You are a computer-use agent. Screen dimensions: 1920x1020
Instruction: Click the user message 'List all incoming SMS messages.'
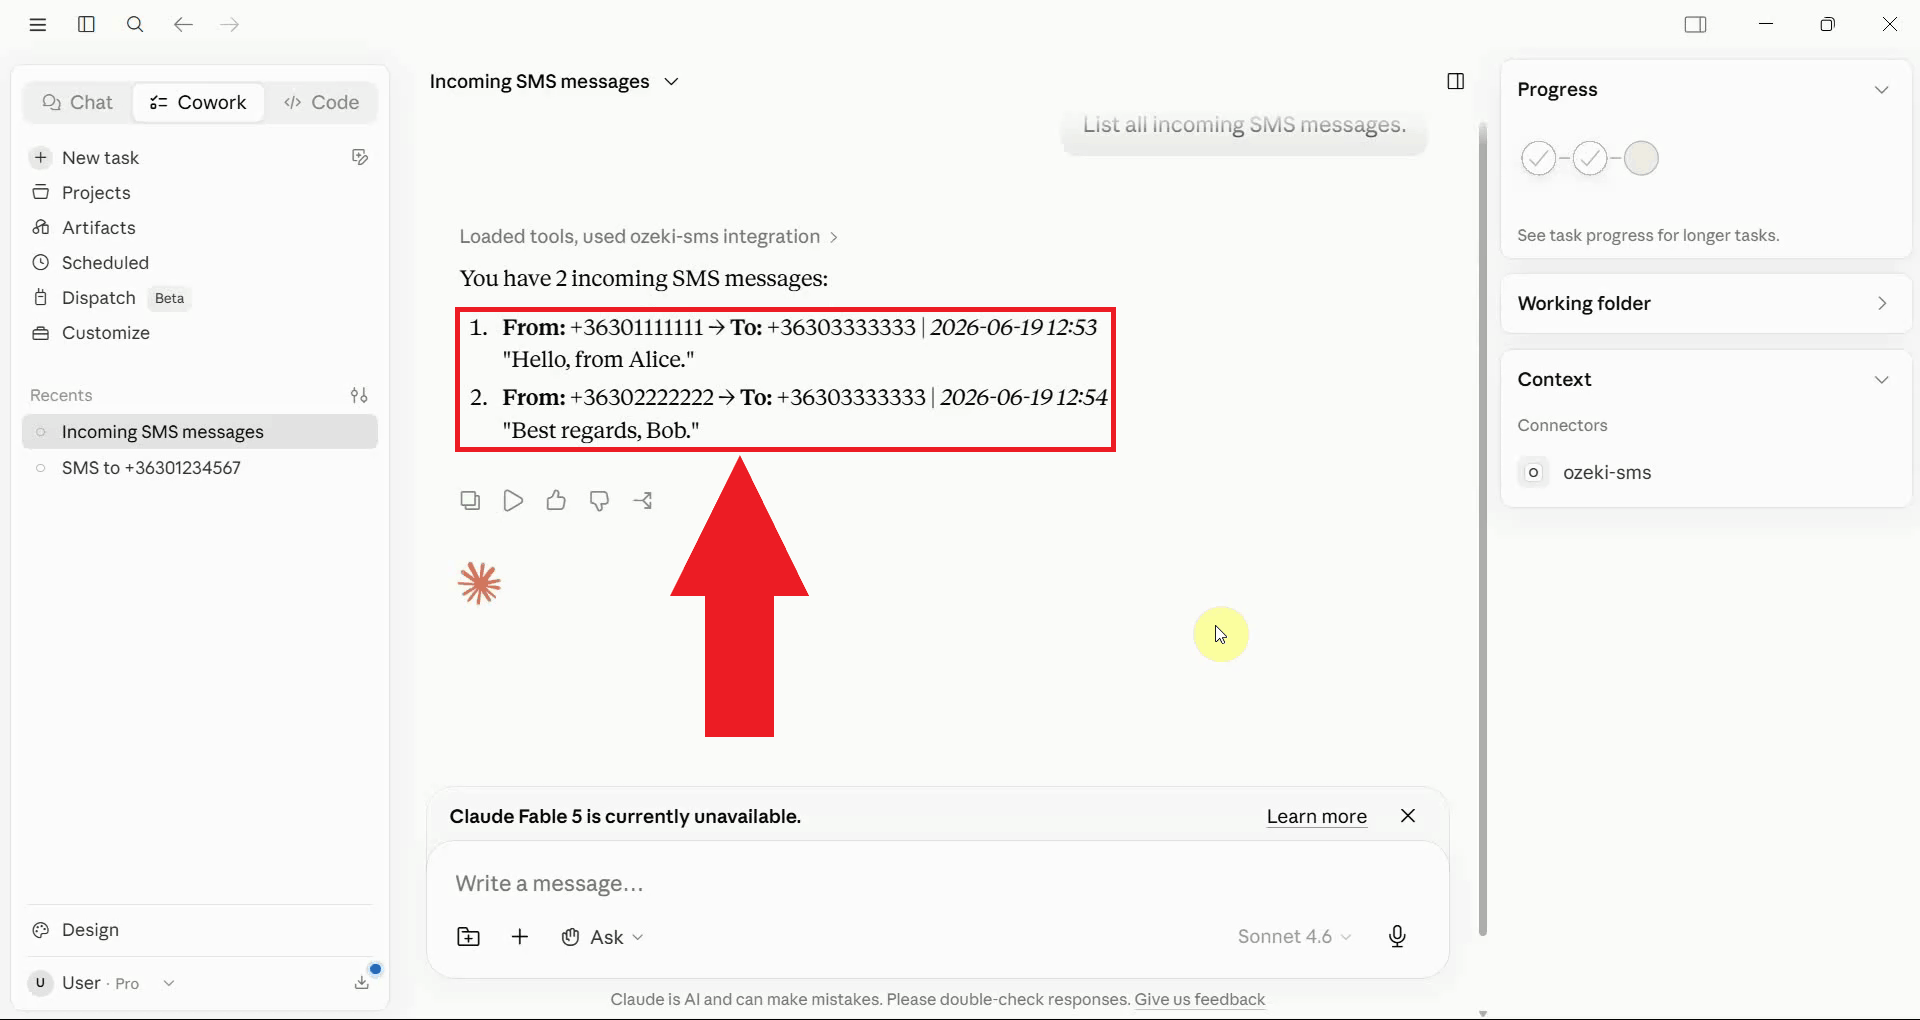pyautogui.click(x=1244, y=125)
